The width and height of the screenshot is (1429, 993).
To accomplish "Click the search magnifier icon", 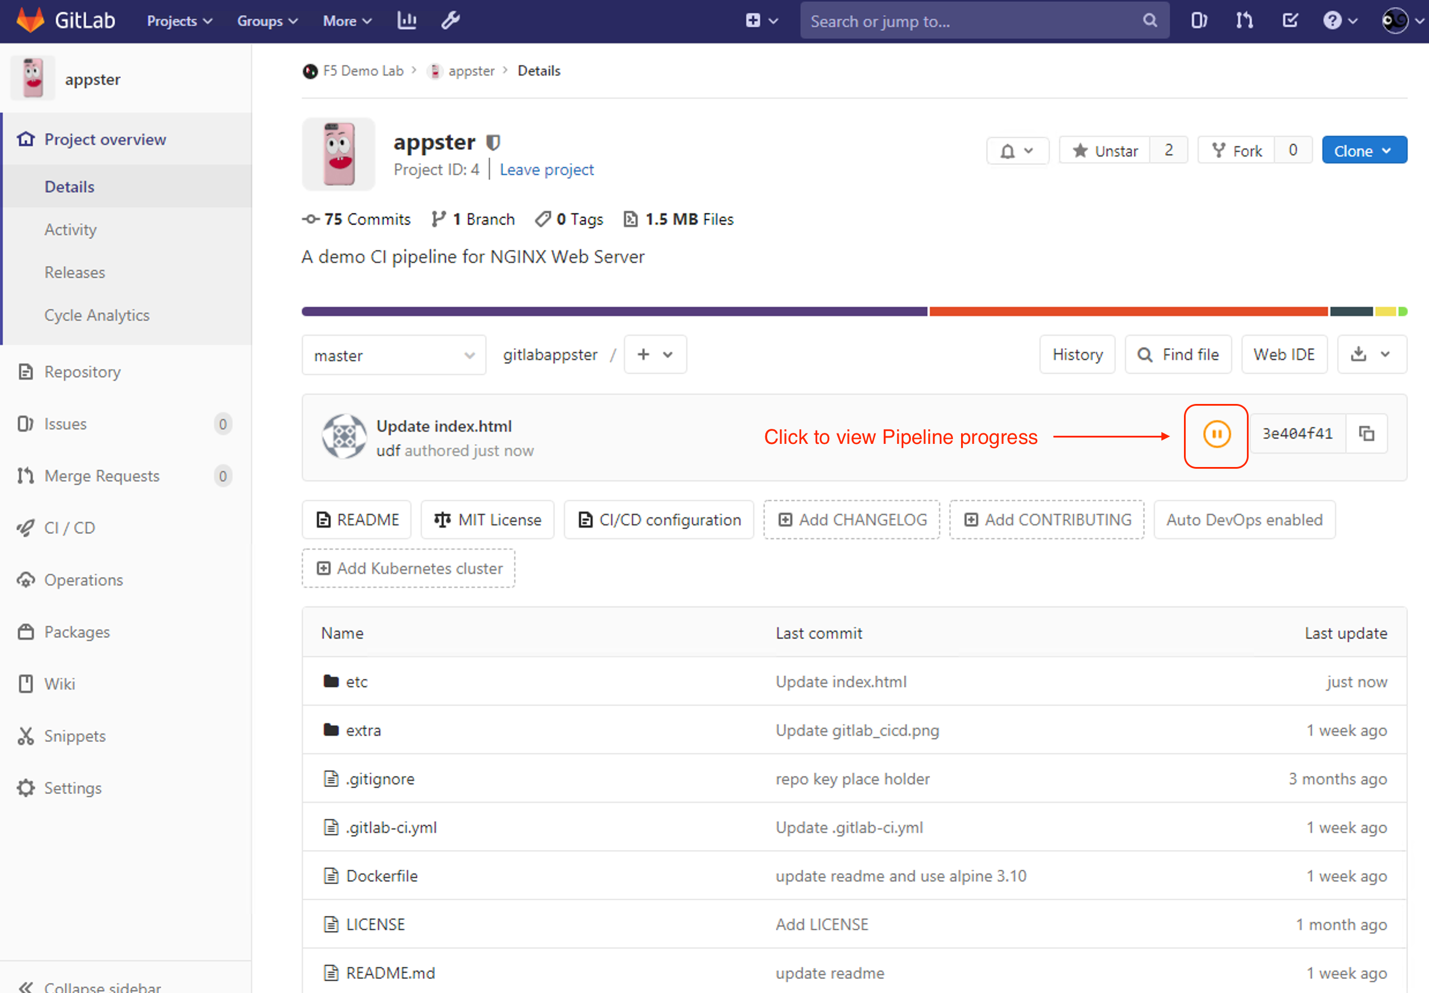I will 1150,20.
